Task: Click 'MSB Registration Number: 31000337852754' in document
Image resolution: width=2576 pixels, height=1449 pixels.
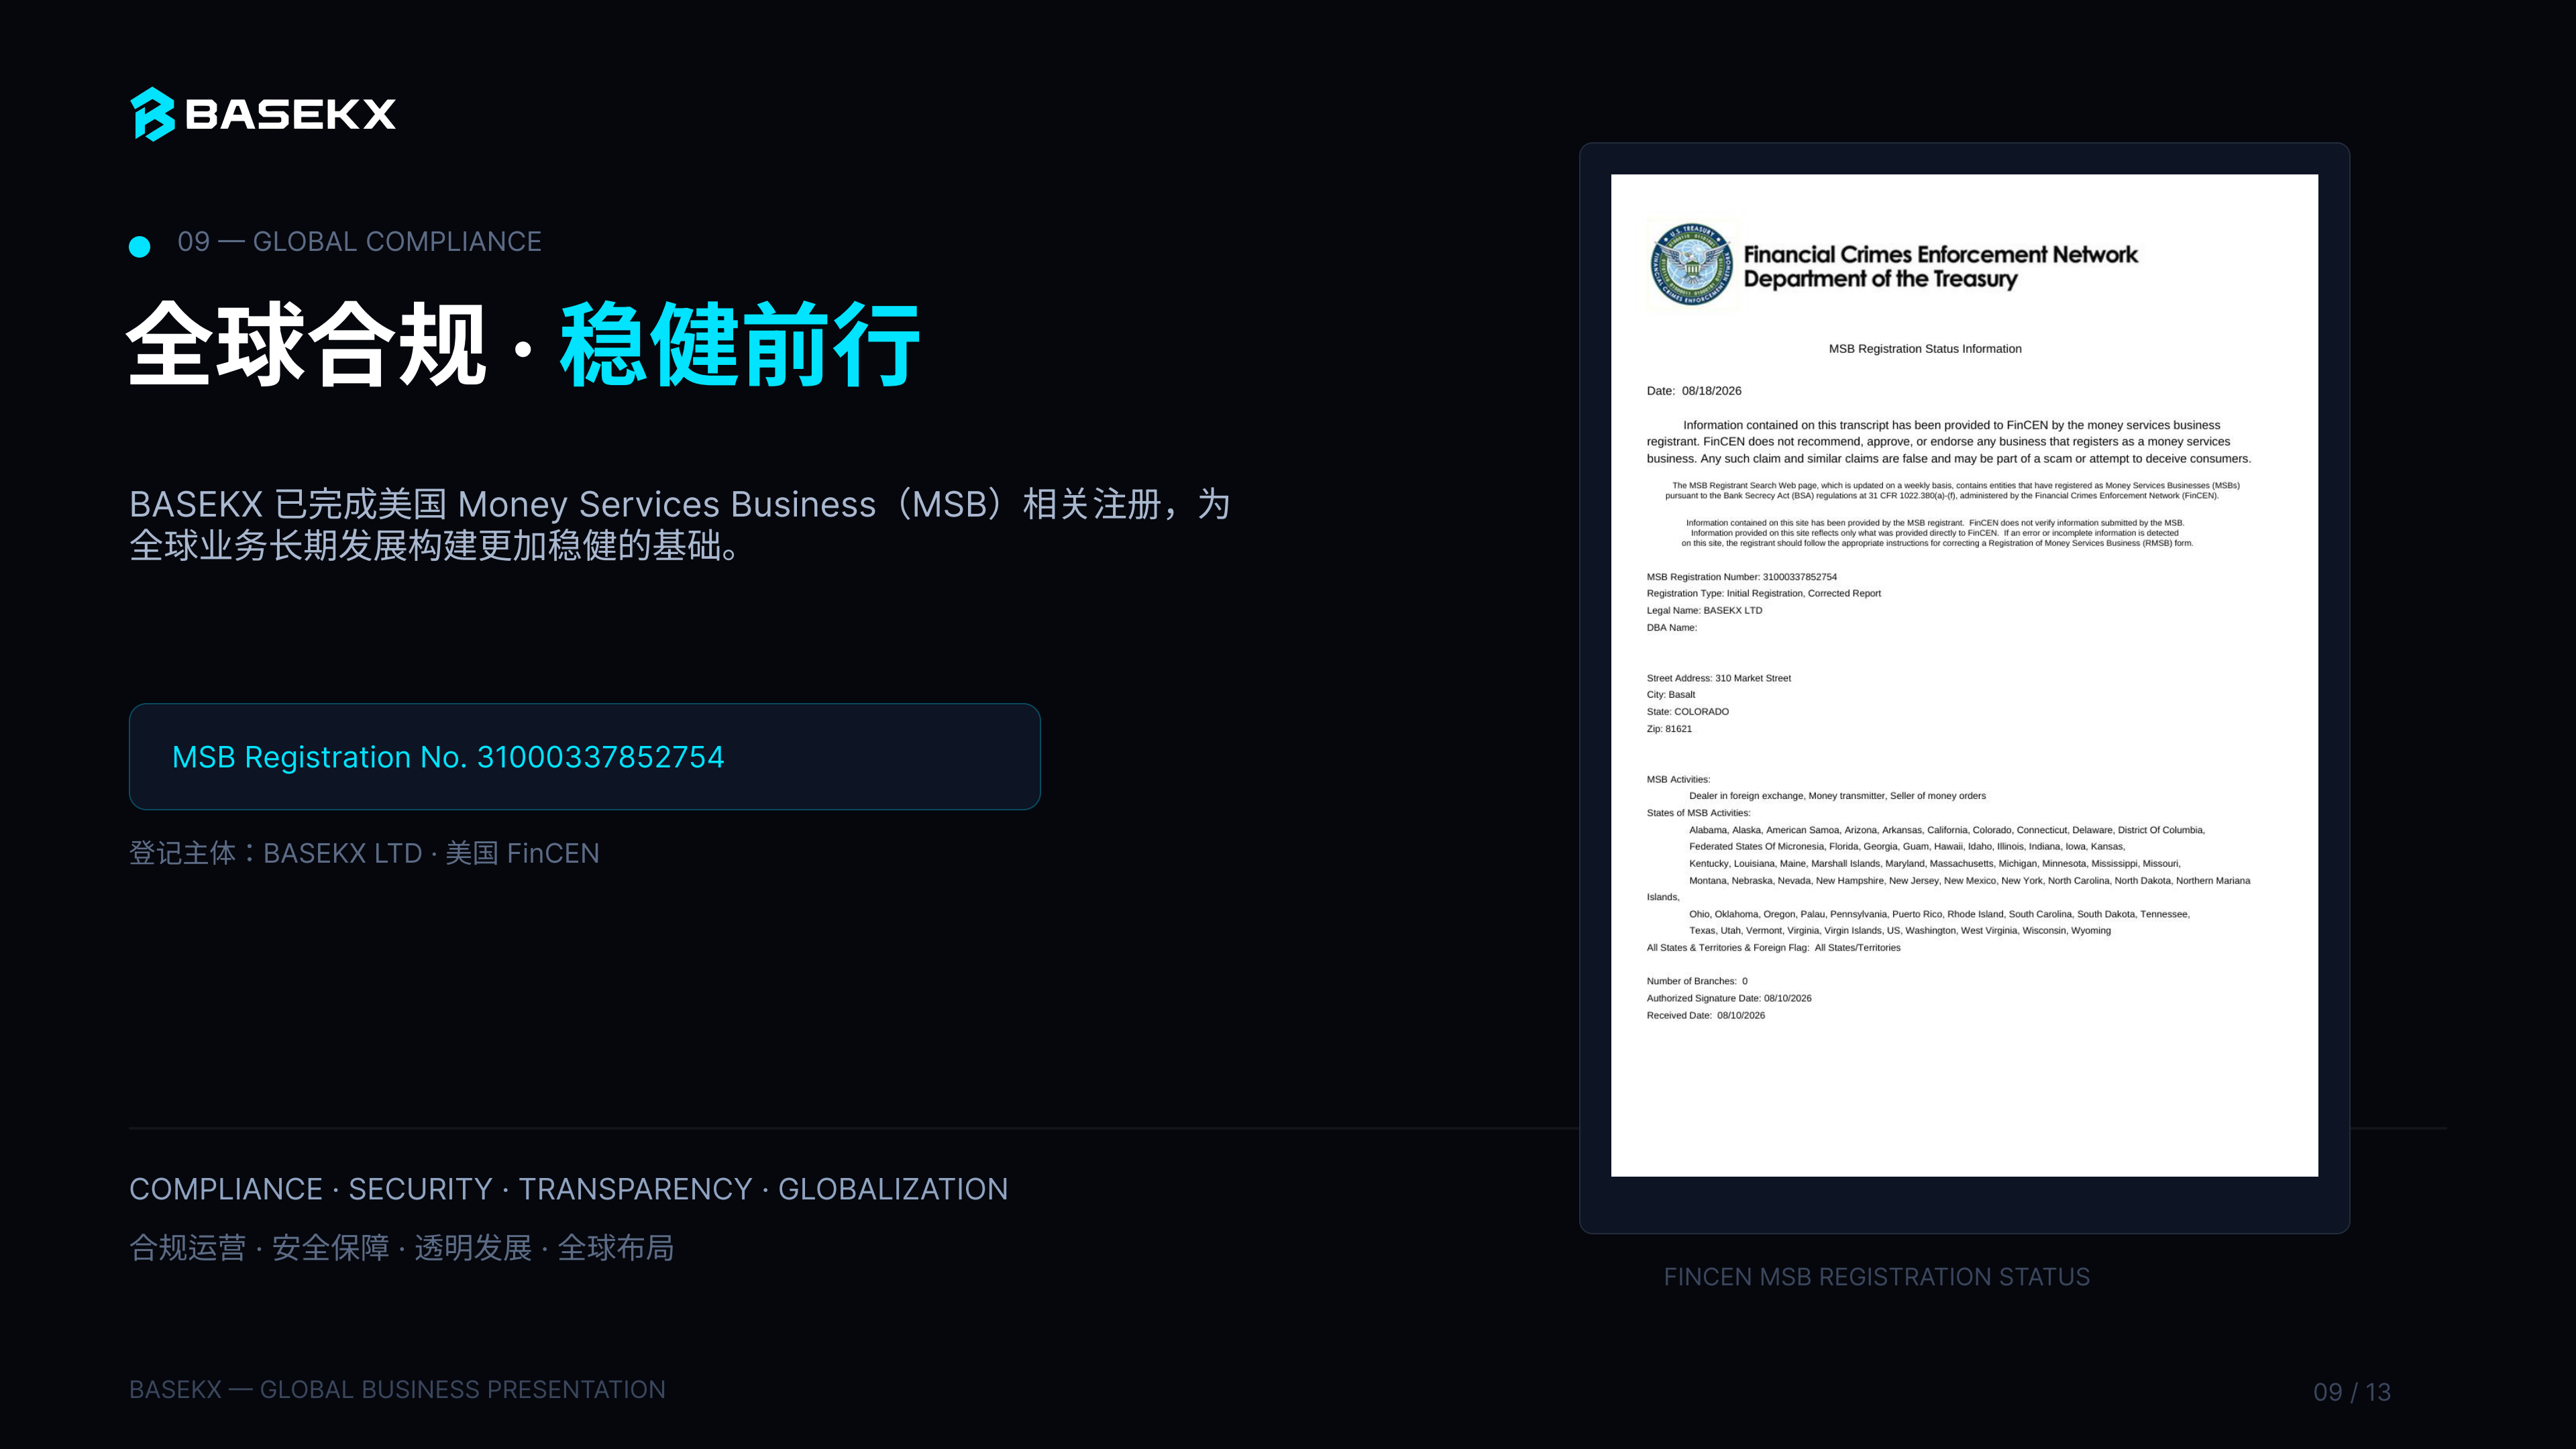Action: tap(1742, 577)
